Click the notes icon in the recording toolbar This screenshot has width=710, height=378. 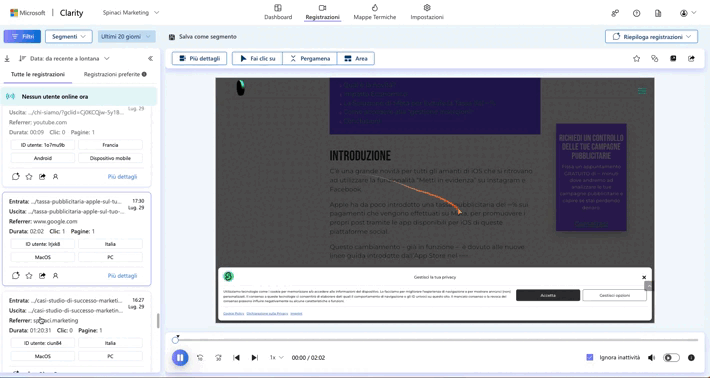click(673, 58)
